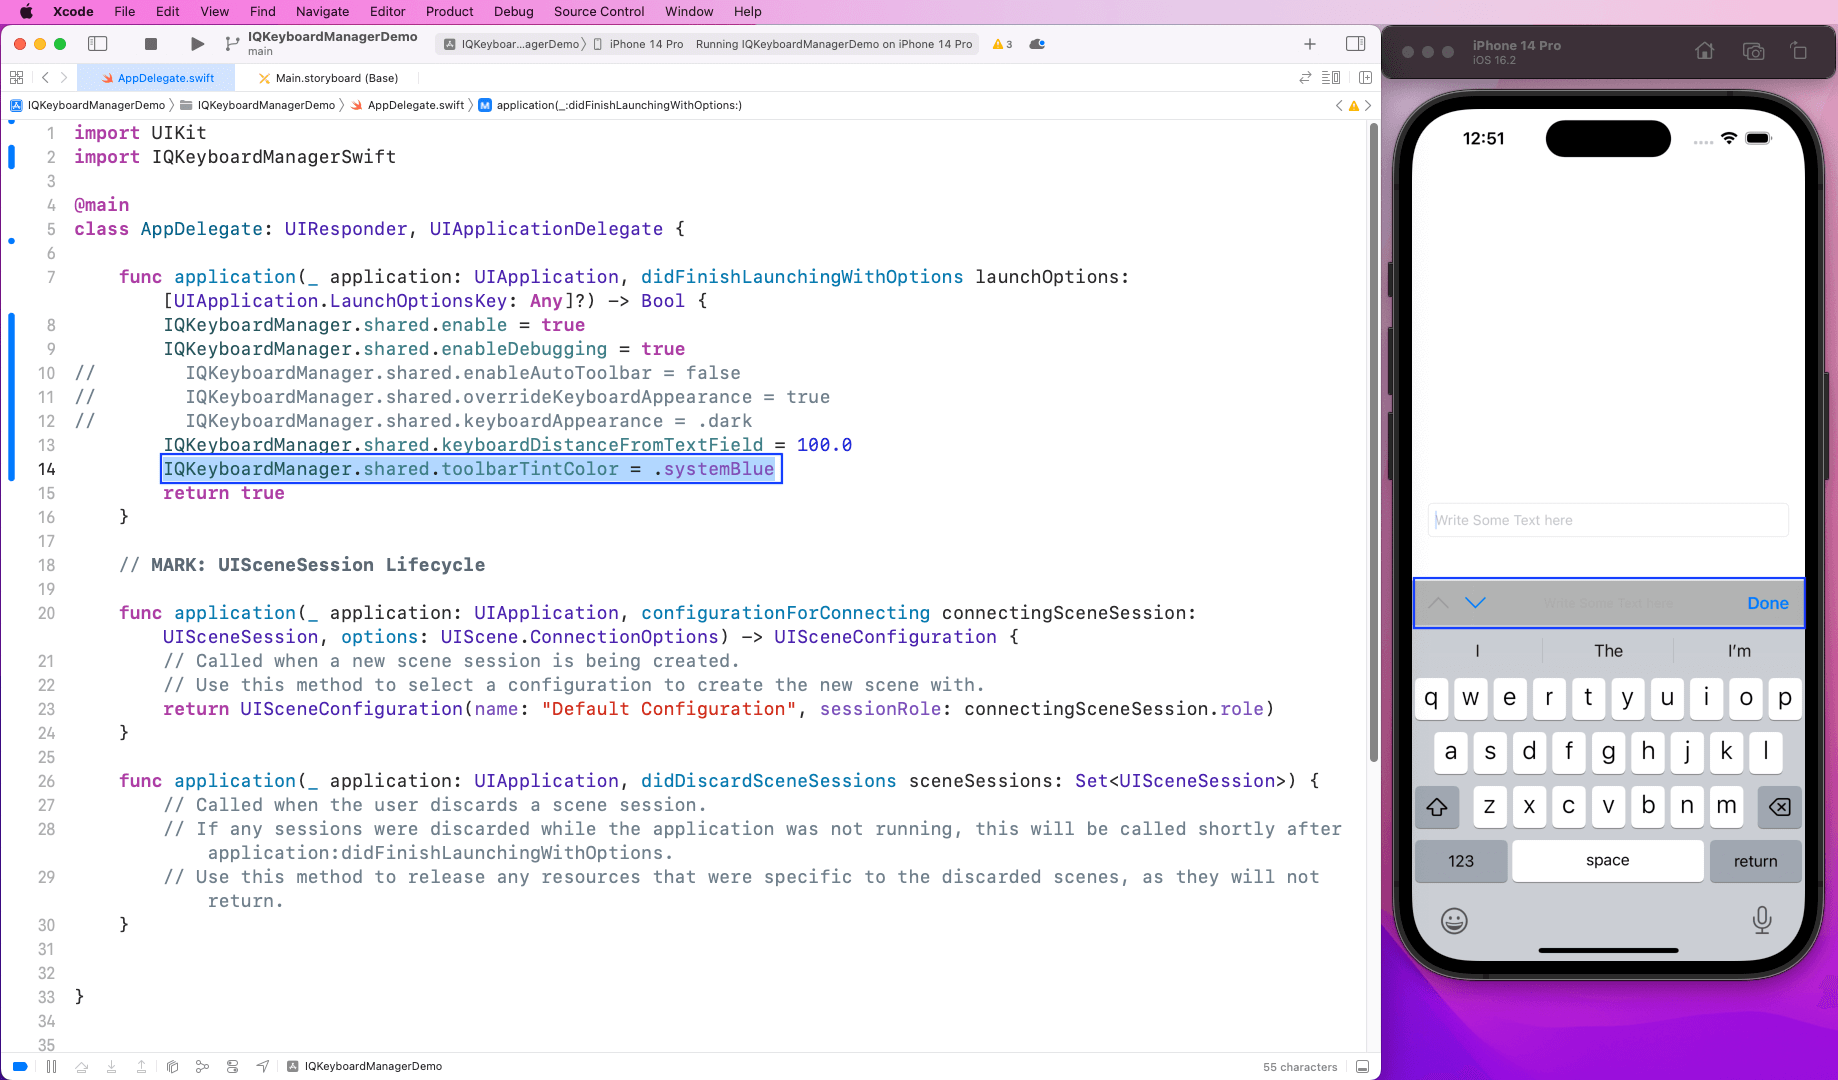Open the iPhone 14 Pro destination dropdown
The width and height of the screenshot is (1838, 1080).
click(645, 44)
